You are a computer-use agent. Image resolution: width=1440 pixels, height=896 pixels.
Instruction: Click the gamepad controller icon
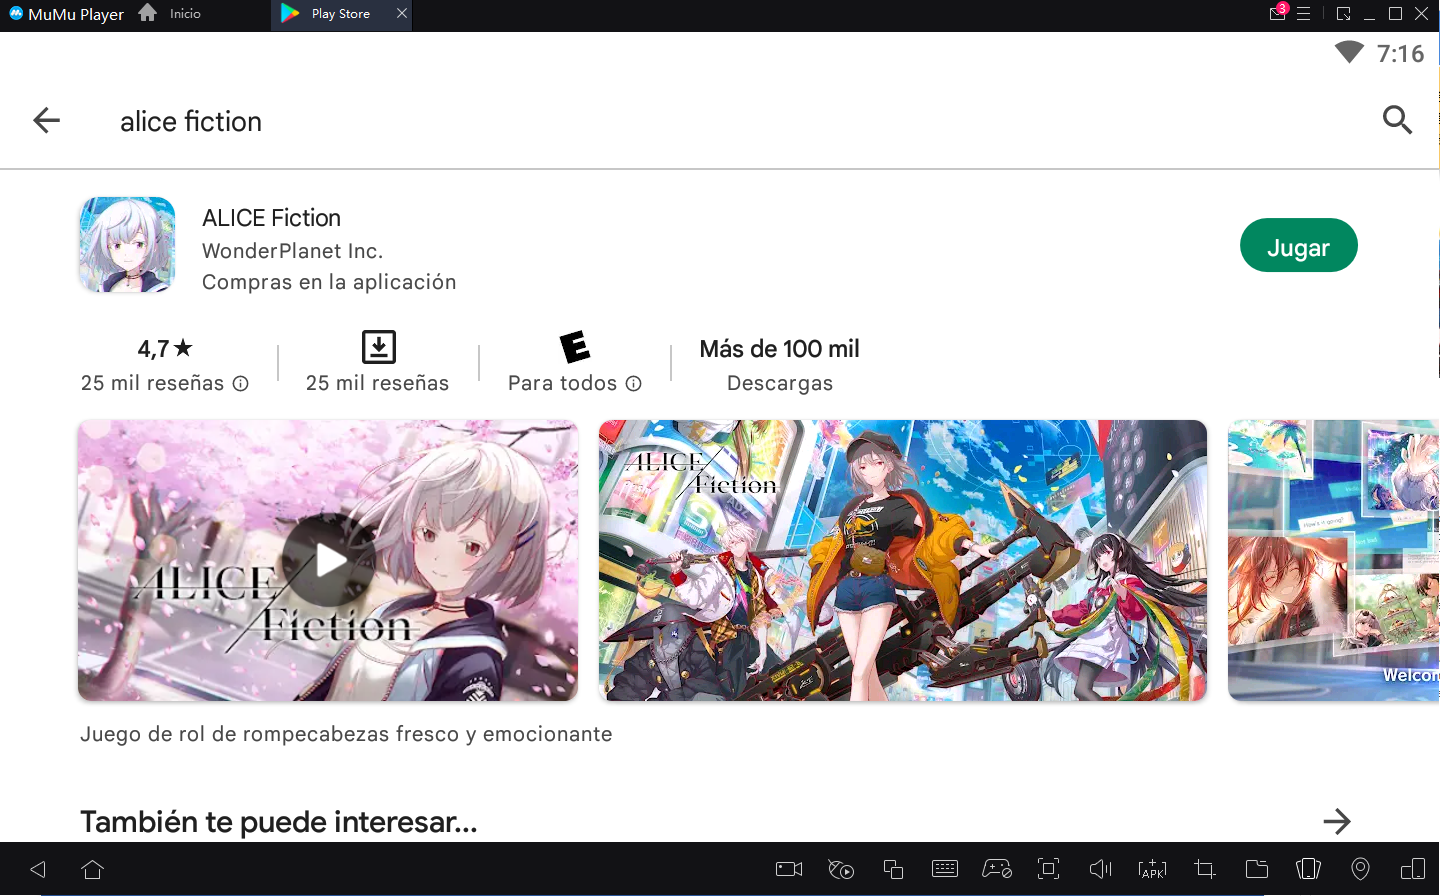(997, 869)
